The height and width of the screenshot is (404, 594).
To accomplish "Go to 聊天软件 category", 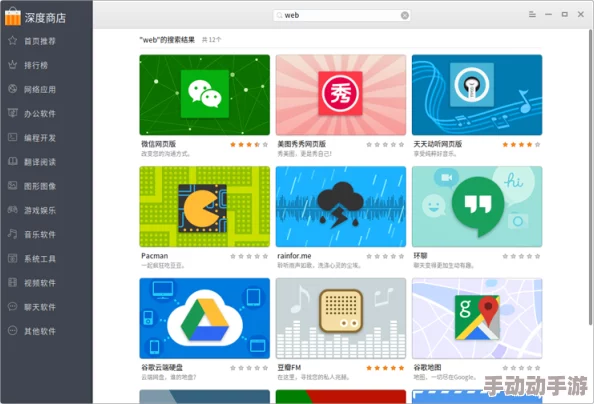I will (40, 307).
